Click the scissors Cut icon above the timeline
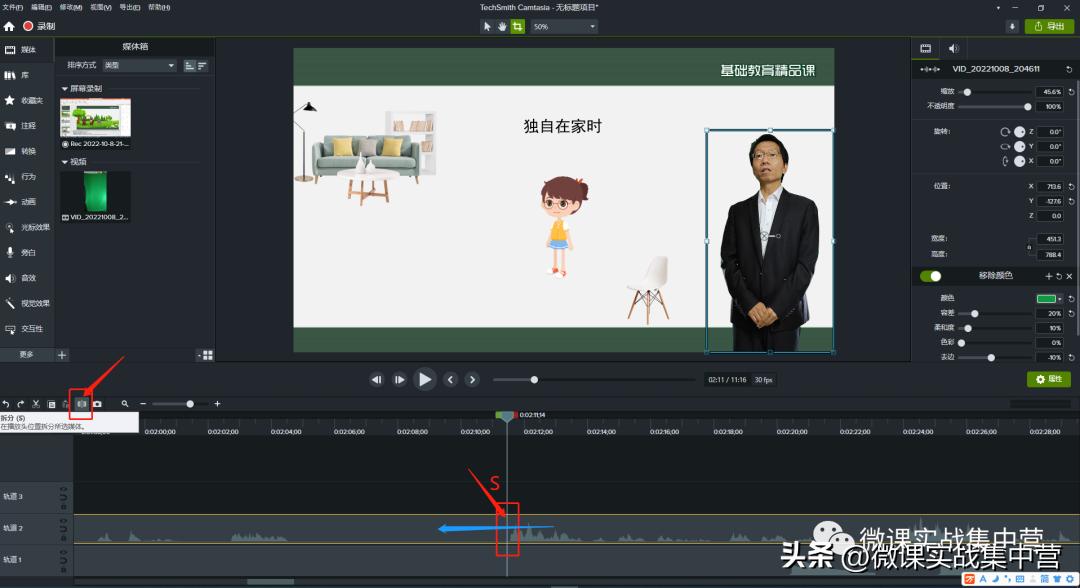The image size is (1080, 588). point(36,404)
